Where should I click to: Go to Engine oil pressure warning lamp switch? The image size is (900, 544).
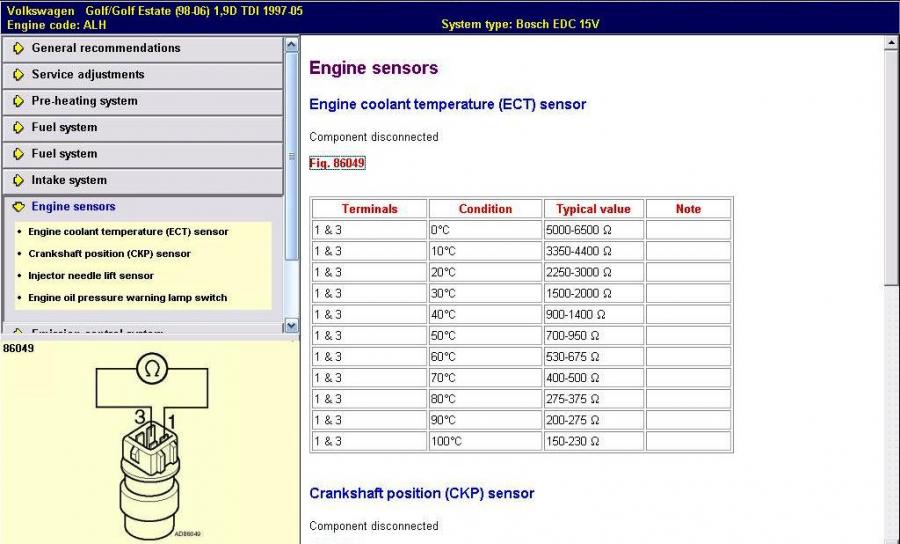click(127, 298)
